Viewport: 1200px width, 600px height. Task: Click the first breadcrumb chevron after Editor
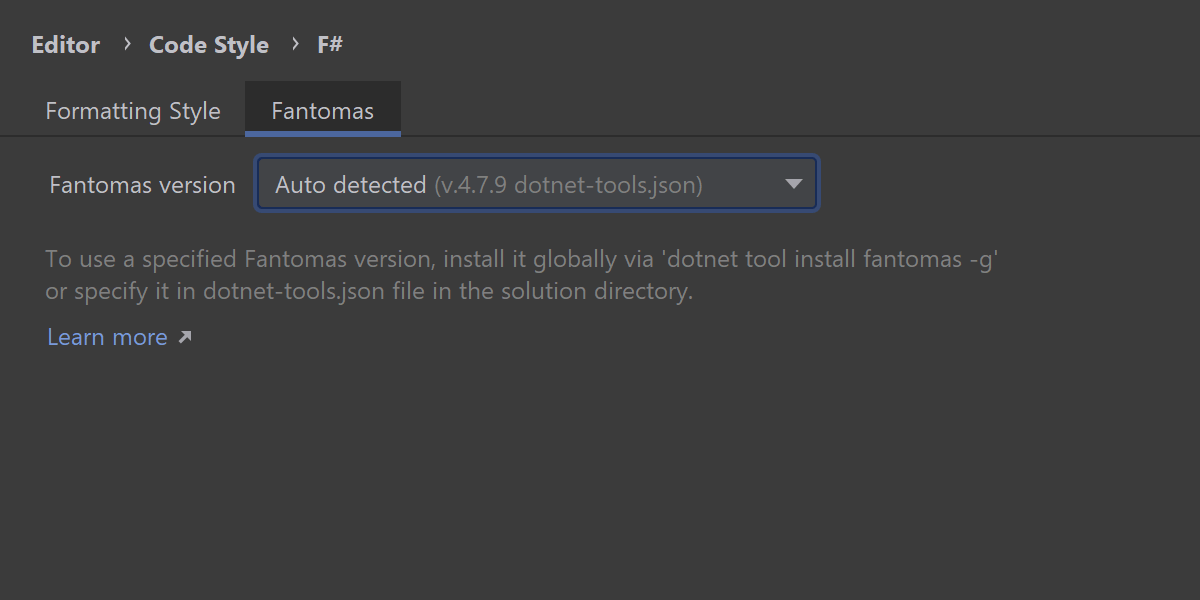tap(127, 44)
